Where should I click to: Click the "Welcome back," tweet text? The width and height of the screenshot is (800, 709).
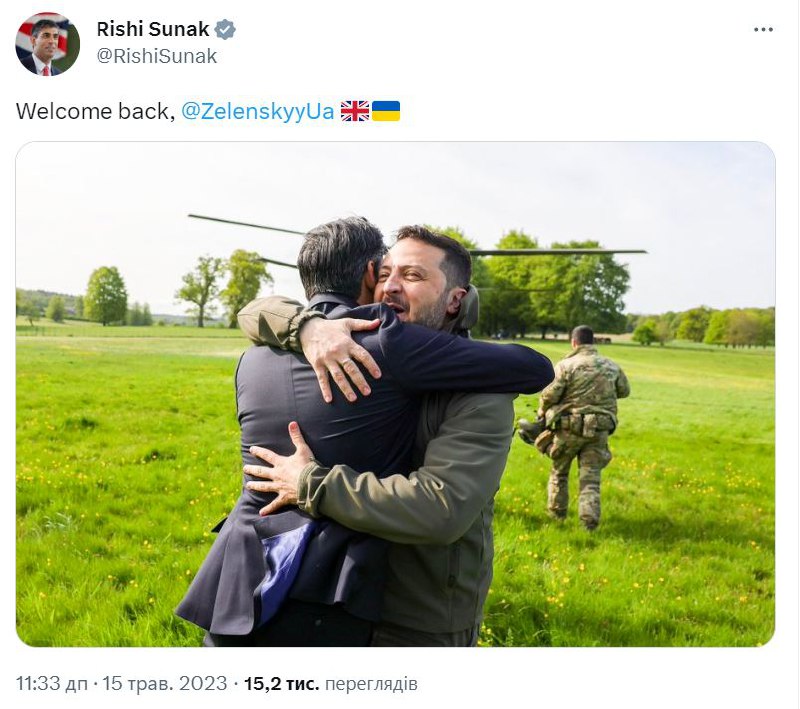(x=95, y=111)
